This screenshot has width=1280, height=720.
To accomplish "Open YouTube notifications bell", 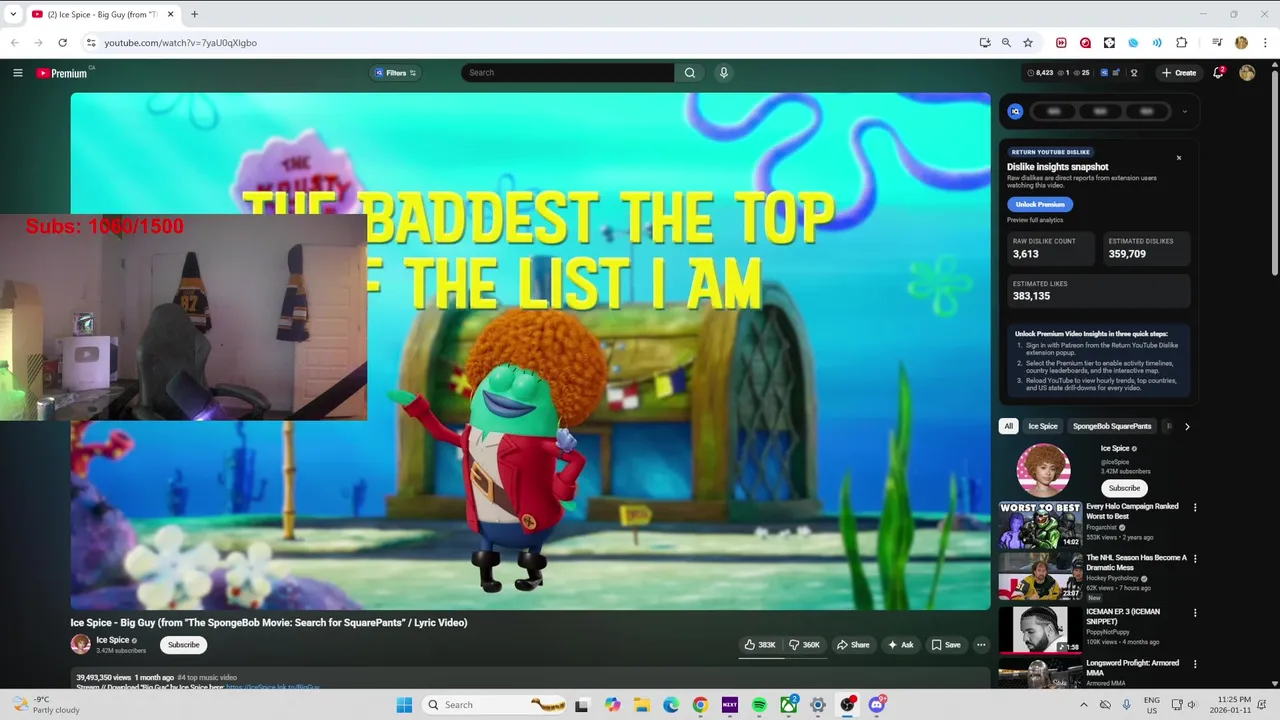I will click(x=1218, y=73).
